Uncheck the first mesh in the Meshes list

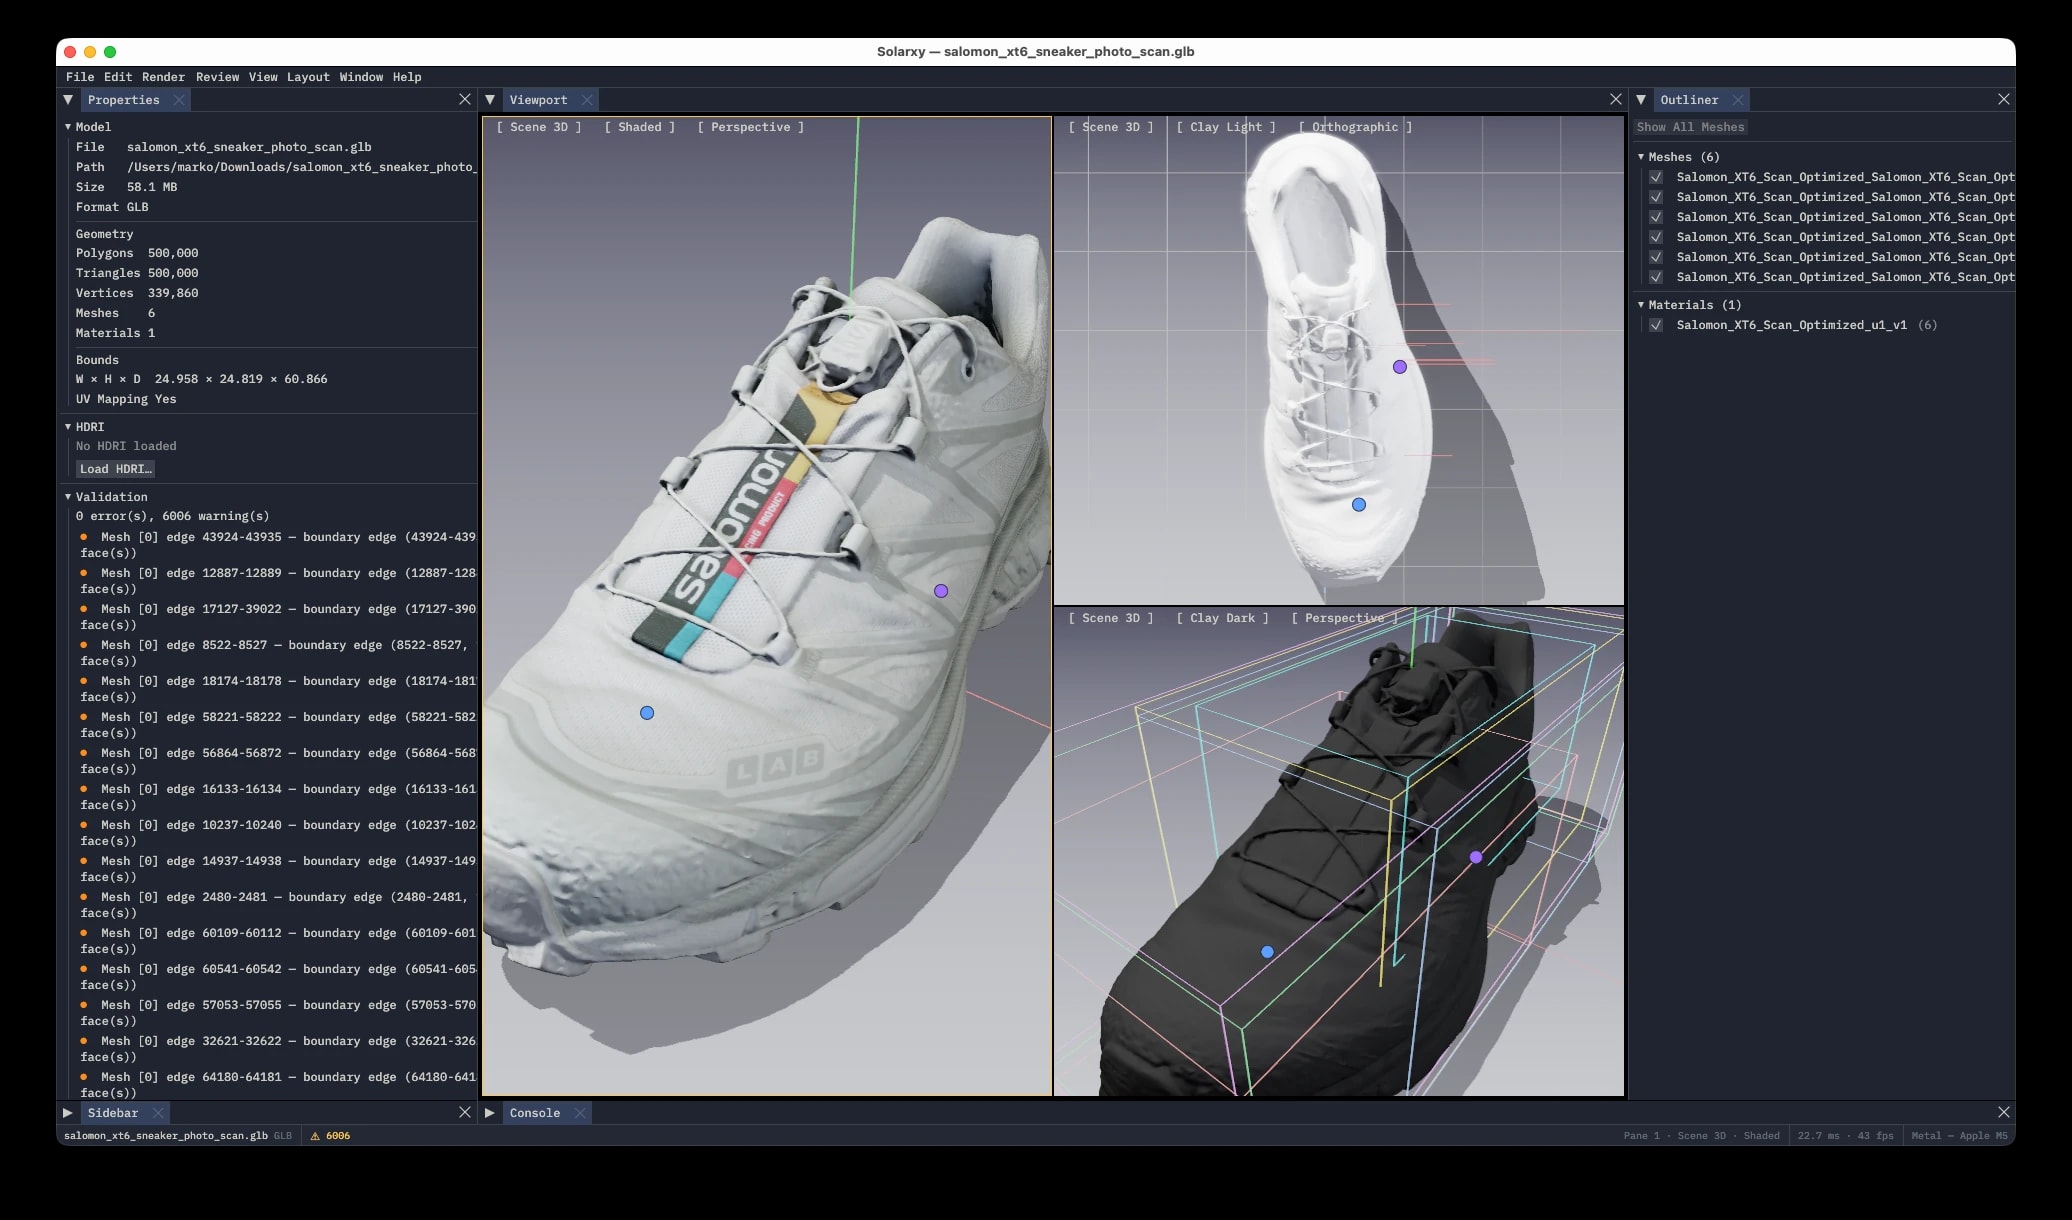1656,177
